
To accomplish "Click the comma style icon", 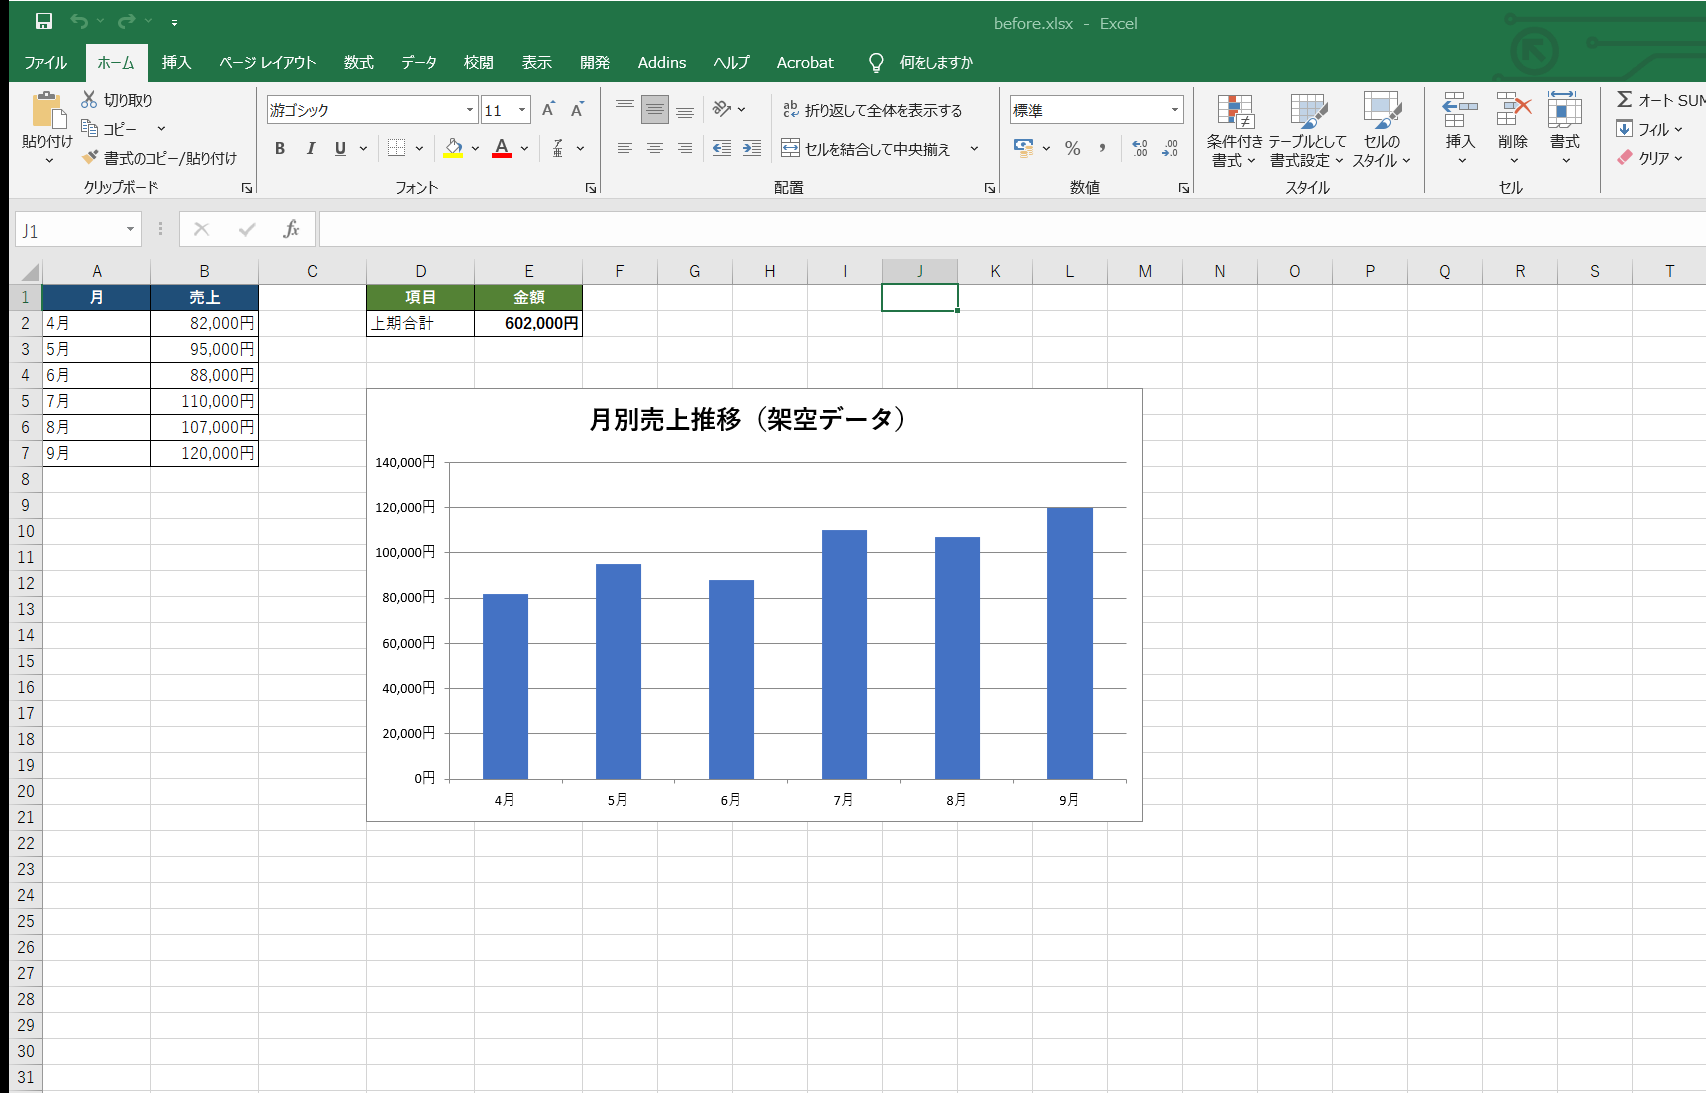I will coord(1102,148).
